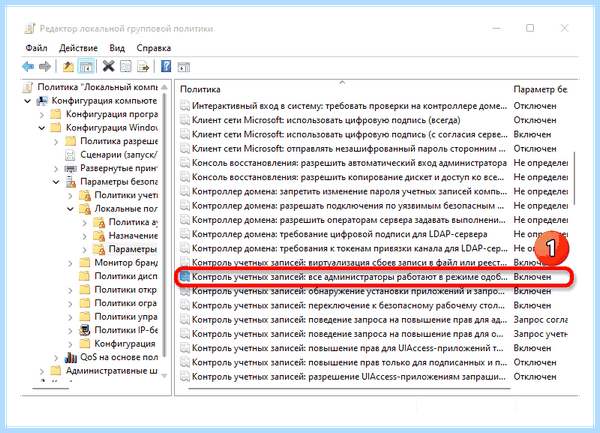
Task: Select Политики открытого ключа tree item
Action: tap(118, 290)
